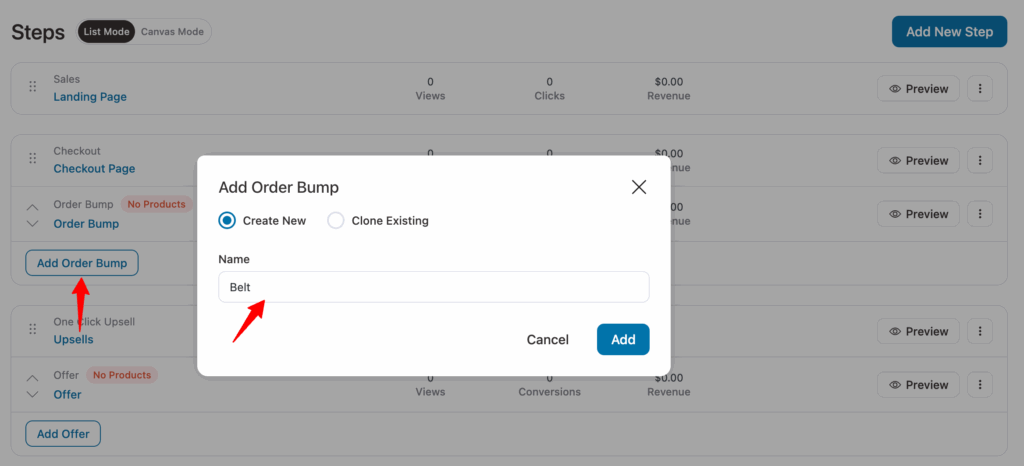Image resolution: width=1024 pixels, height=466 pixels.
Task: Grab the Landing Page drag handle
Action: click(x=32, y=87)
